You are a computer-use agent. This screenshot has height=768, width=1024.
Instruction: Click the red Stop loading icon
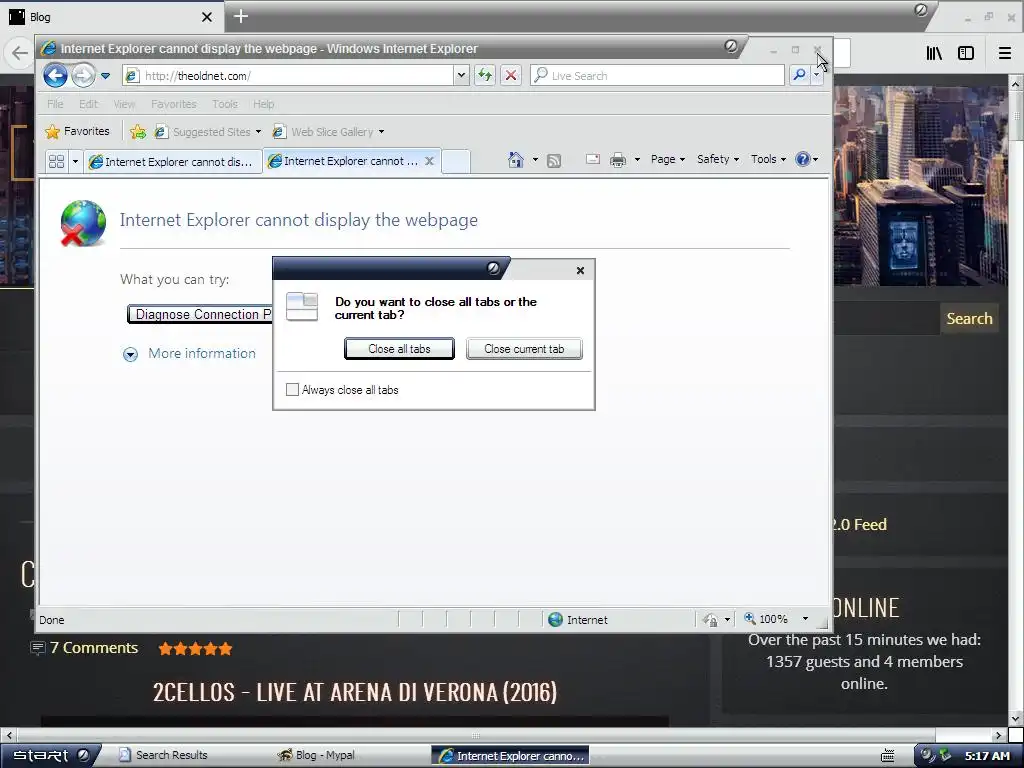click(x=511, y=76)
